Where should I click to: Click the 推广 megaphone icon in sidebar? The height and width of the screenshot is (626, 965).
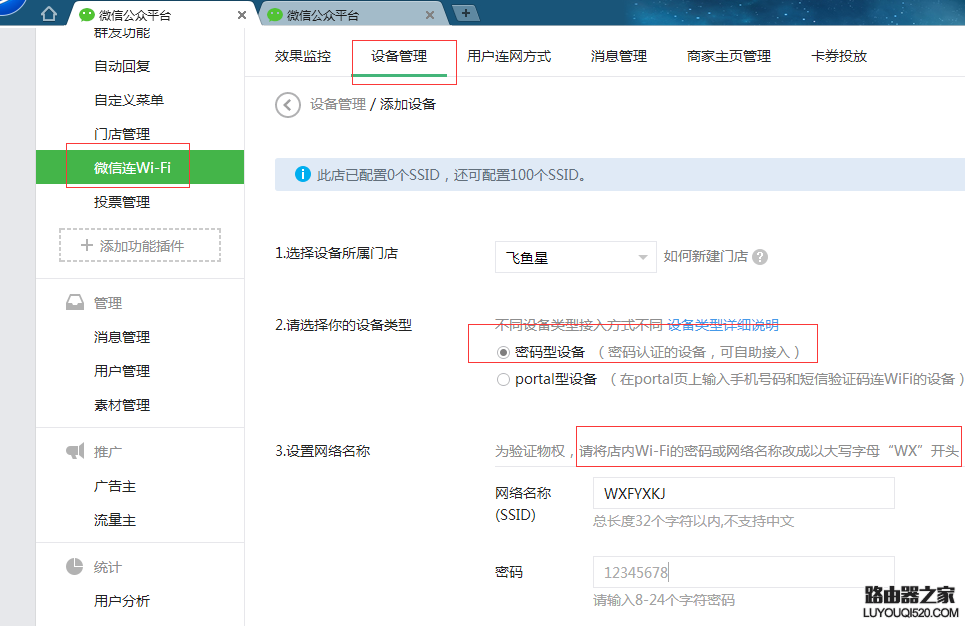(x=74, y=451)
